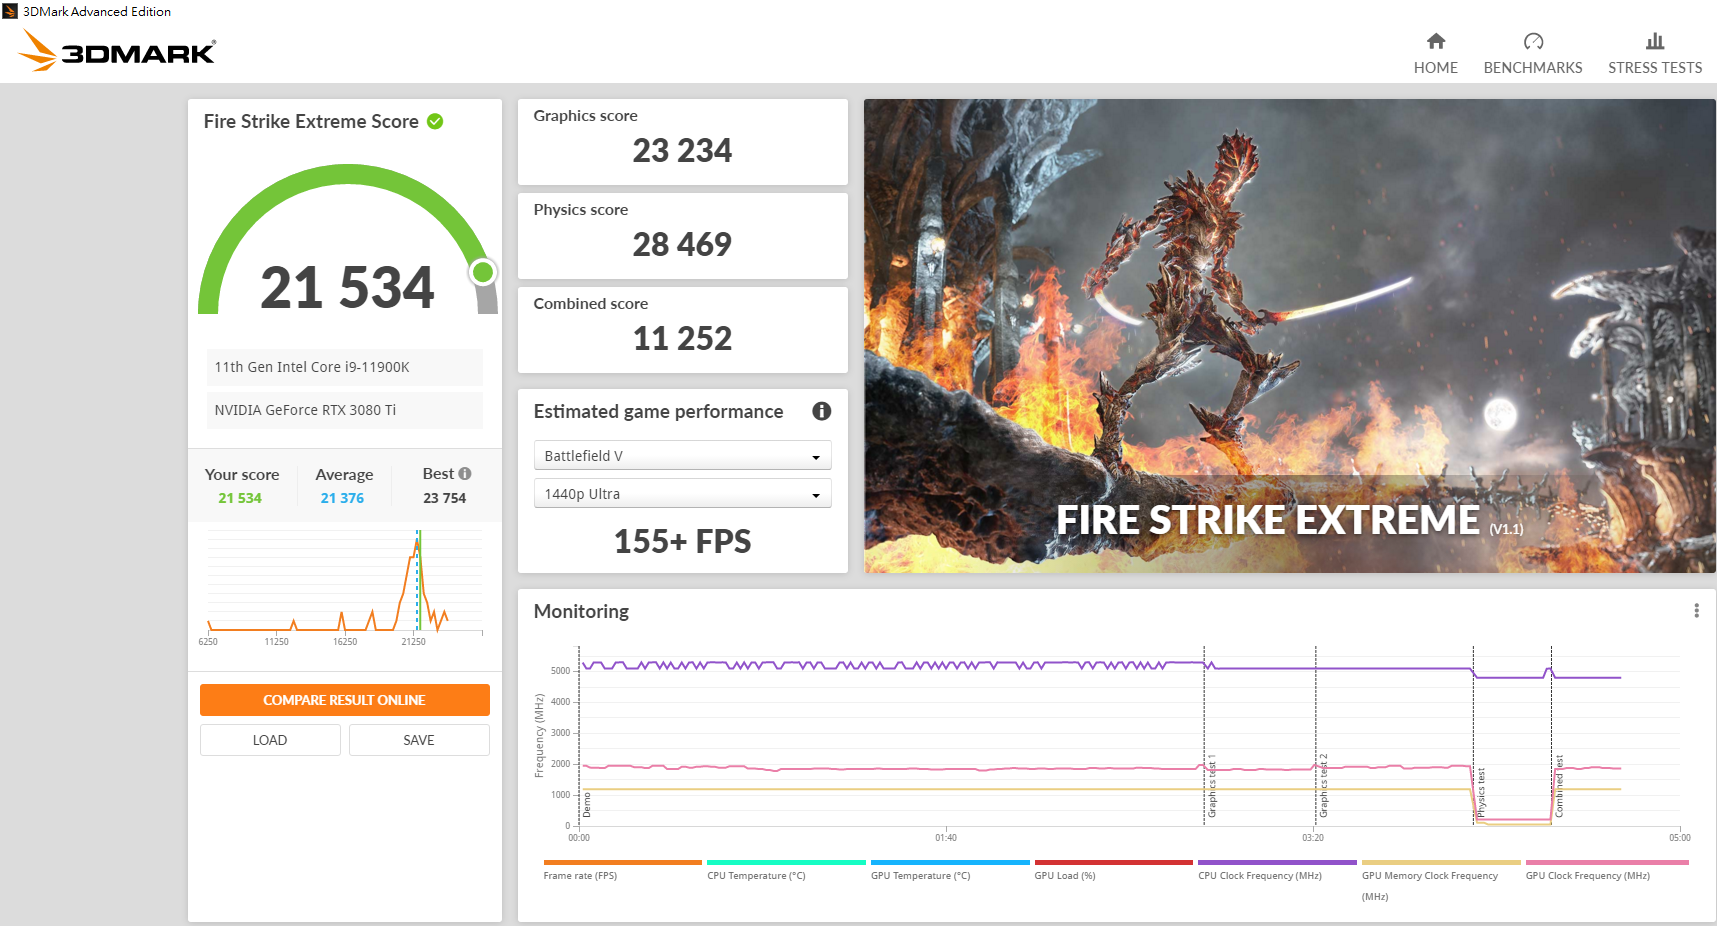Click the Physics test marker
The image size is (1717, 926).
(1481, 792)
